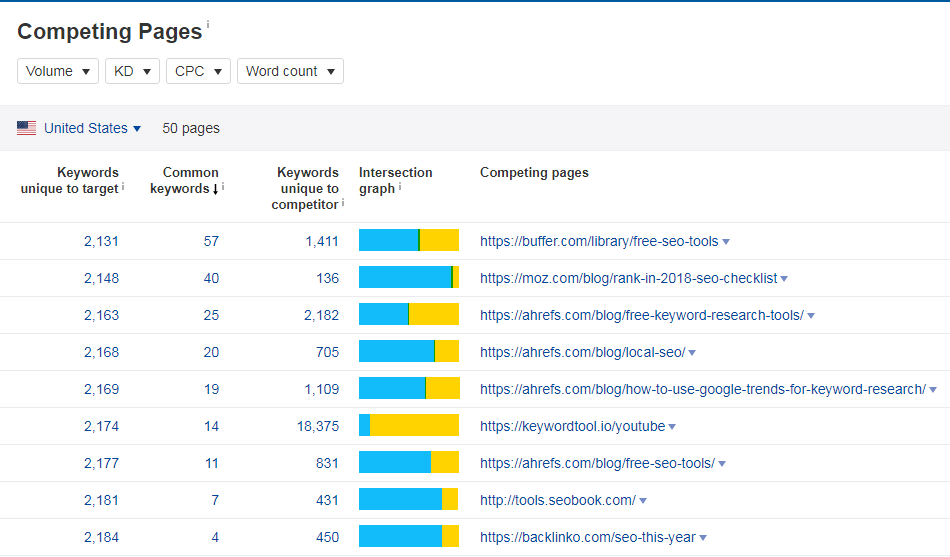
Task: Click unique-to-target value 2,184
Action: click(101, 537)
